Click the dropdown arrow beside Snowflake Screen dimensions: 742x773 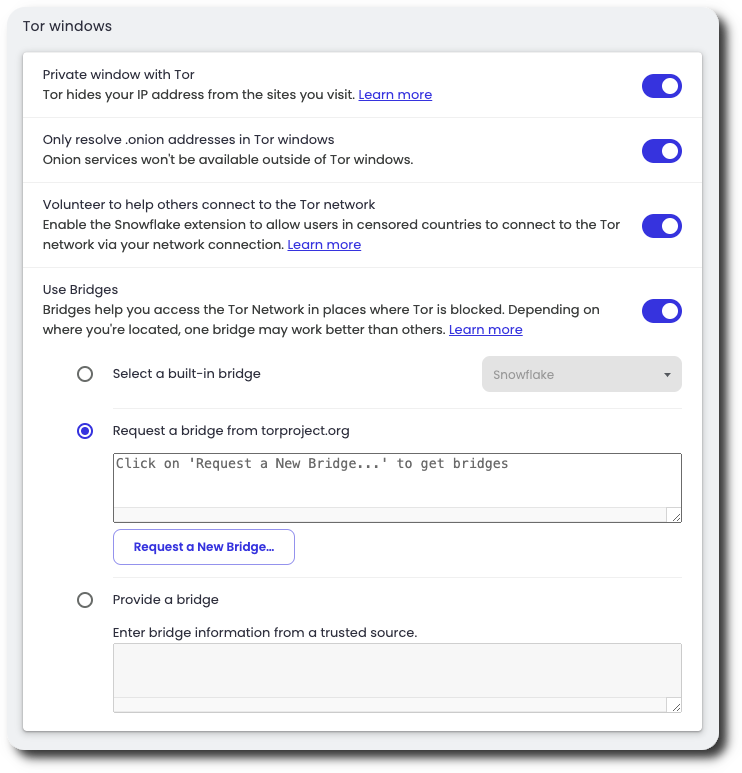[x=667, y=375]
